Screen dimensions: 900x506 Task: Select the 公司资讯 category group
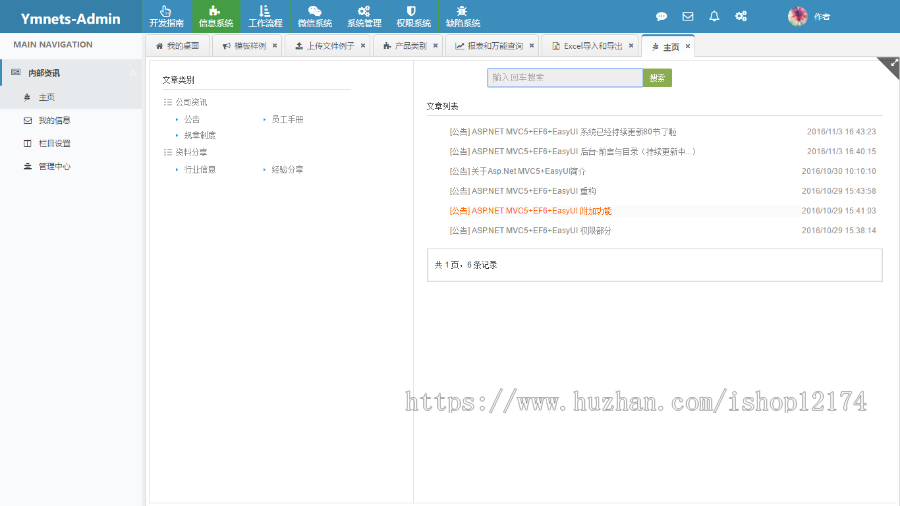191,102
